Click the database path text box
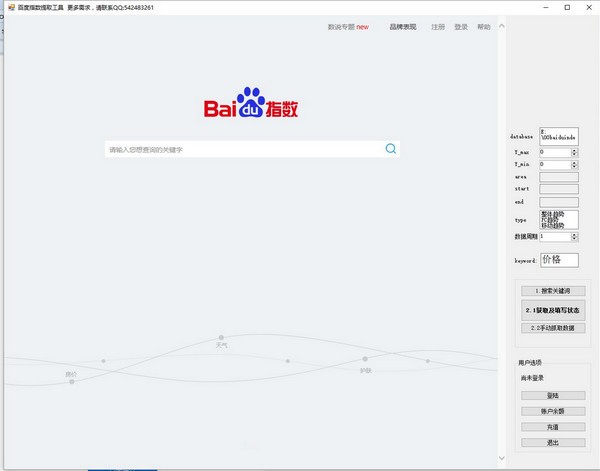The image size is (600, 471). 559,137
